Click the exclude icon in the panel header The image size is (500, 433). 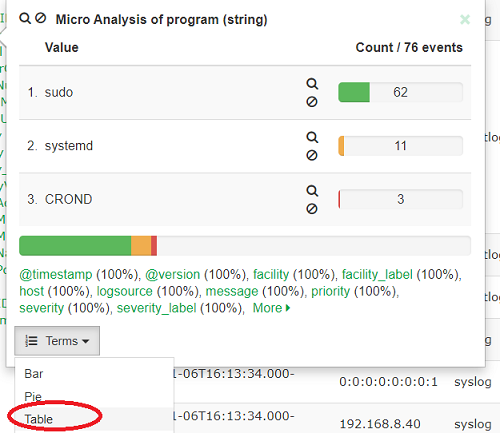41,18
